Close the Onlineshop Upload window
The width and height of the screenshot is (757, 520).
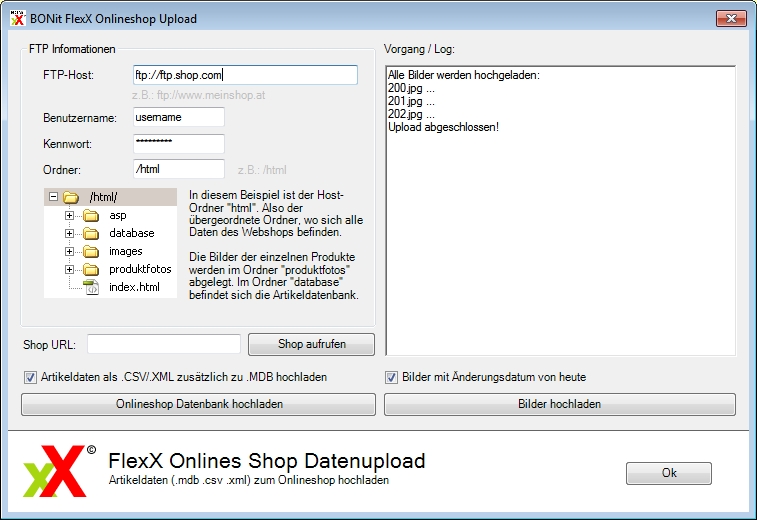(x=731, y=19)
